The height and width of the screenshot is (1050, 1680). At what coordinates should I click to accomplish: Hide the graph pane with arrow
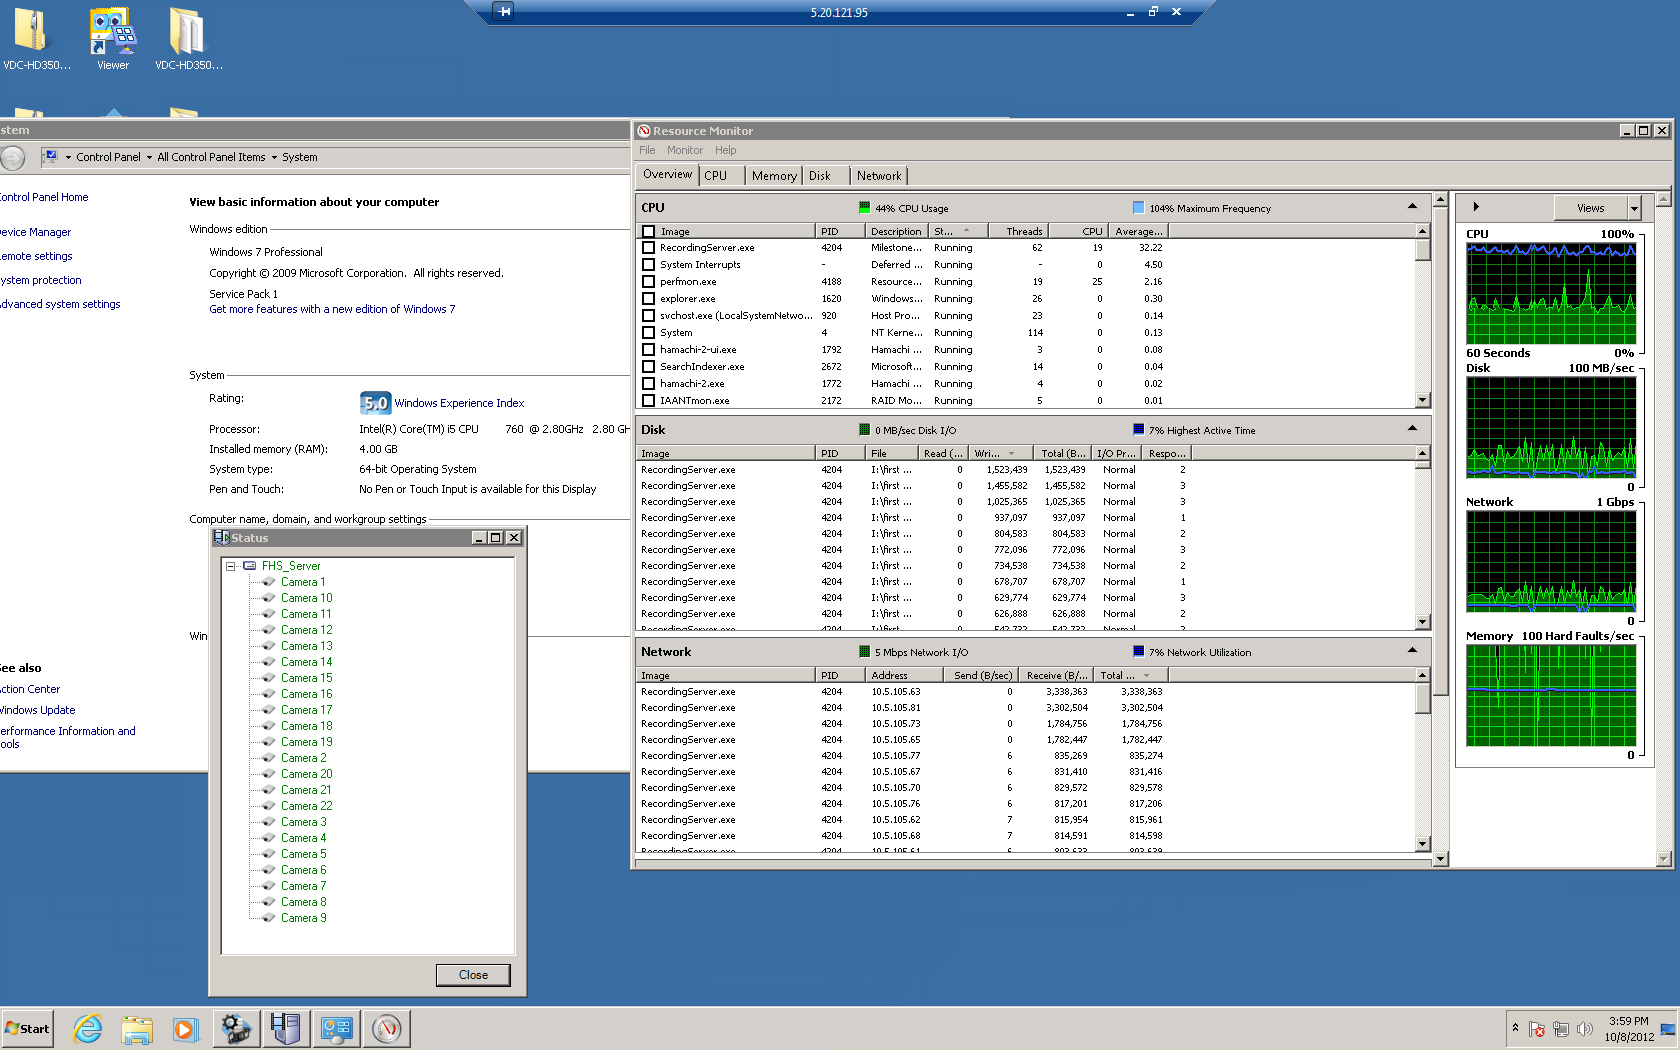(1476, 207)
